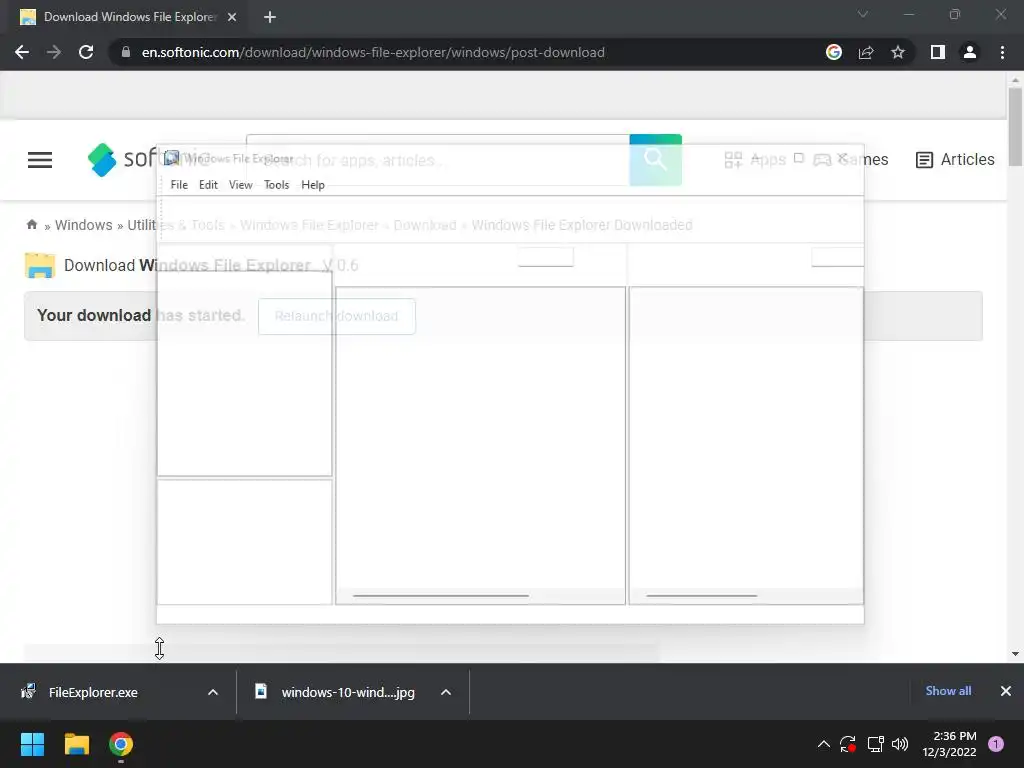Open the windows-10-wind....jpg download
This screenshot has height=768, width=1024.
pos(347,692)
